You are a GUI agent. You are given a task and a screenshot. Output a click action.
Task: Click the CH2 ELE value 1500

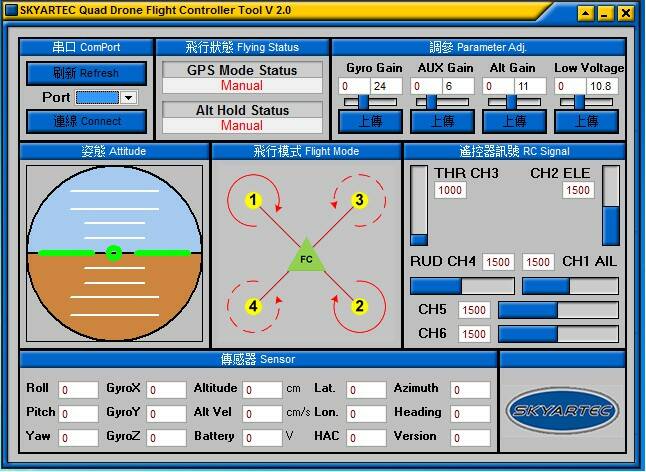click(x=578, y=190)
